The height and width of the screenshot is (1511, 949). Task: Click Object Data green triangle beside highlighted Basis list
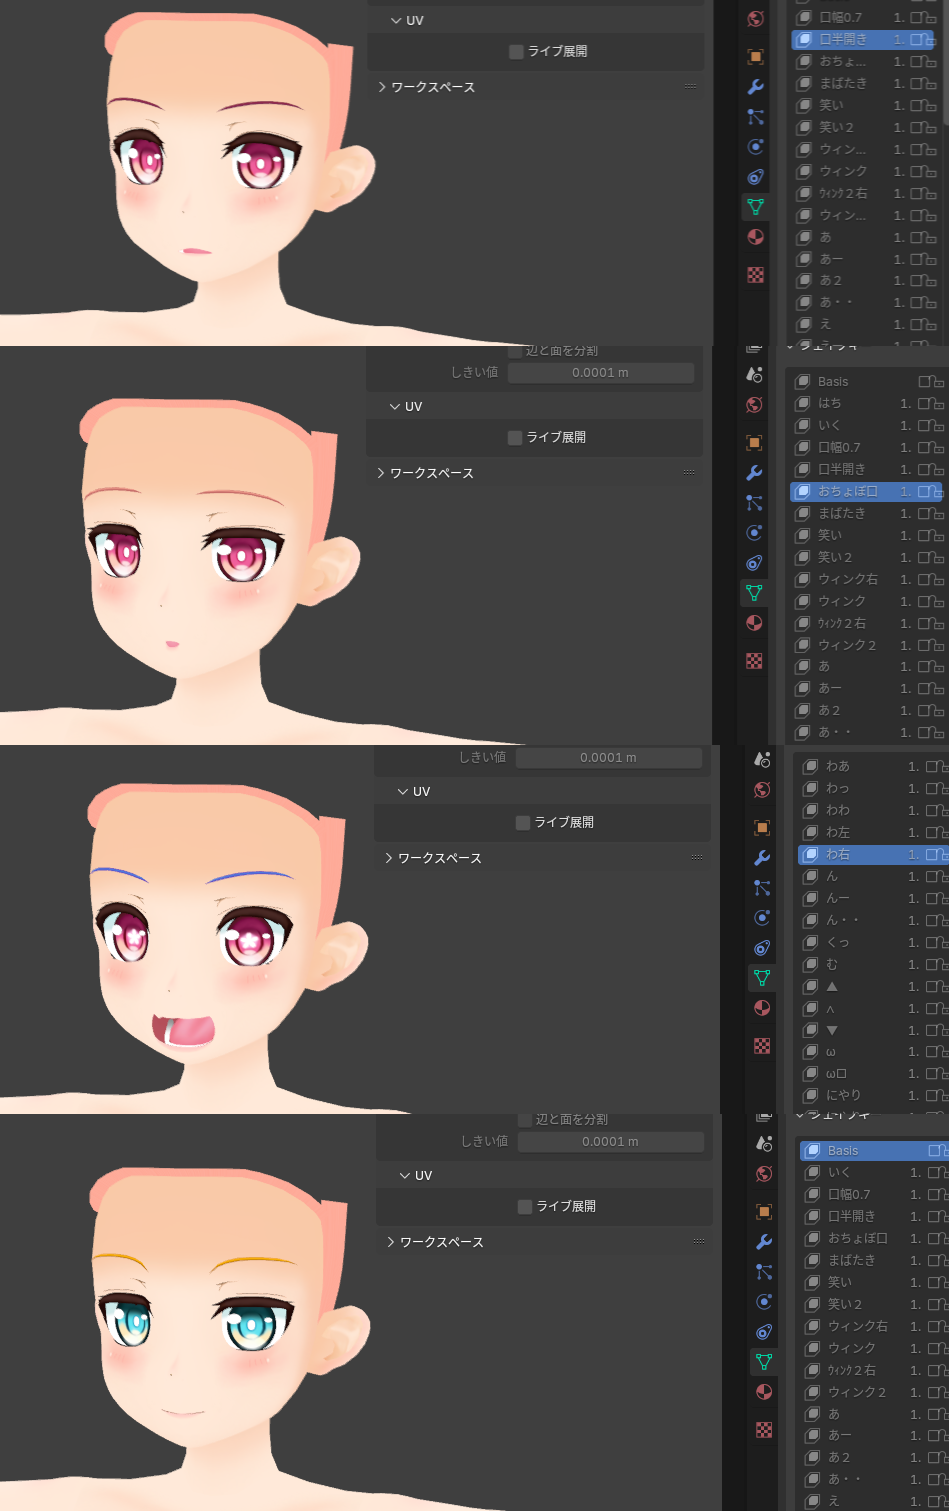764,1361
